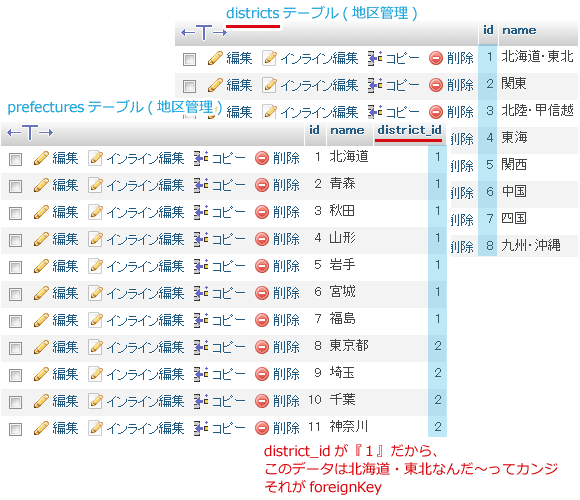Tick the checkbox beside 埼玉 row
Screen dimensions: 580x500
(16, 375)
